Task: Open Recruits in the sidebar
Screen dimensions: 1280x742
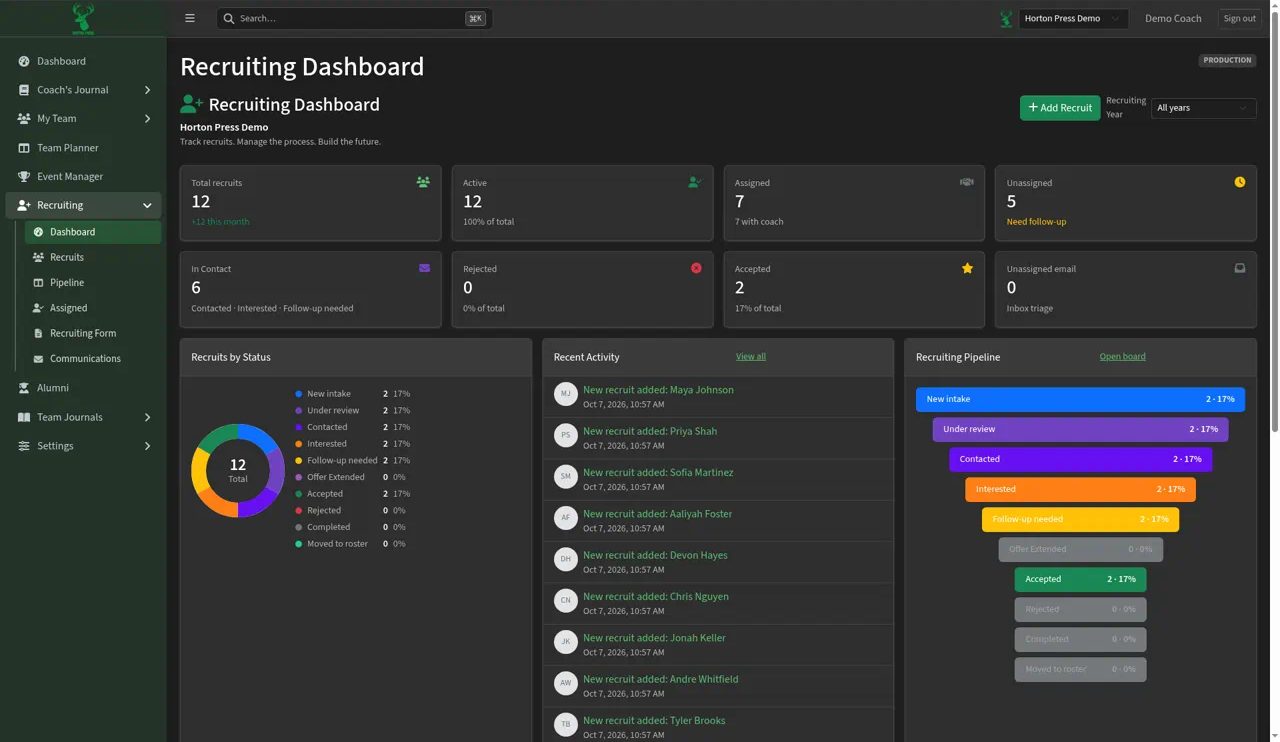Action: tap(92, 257)
